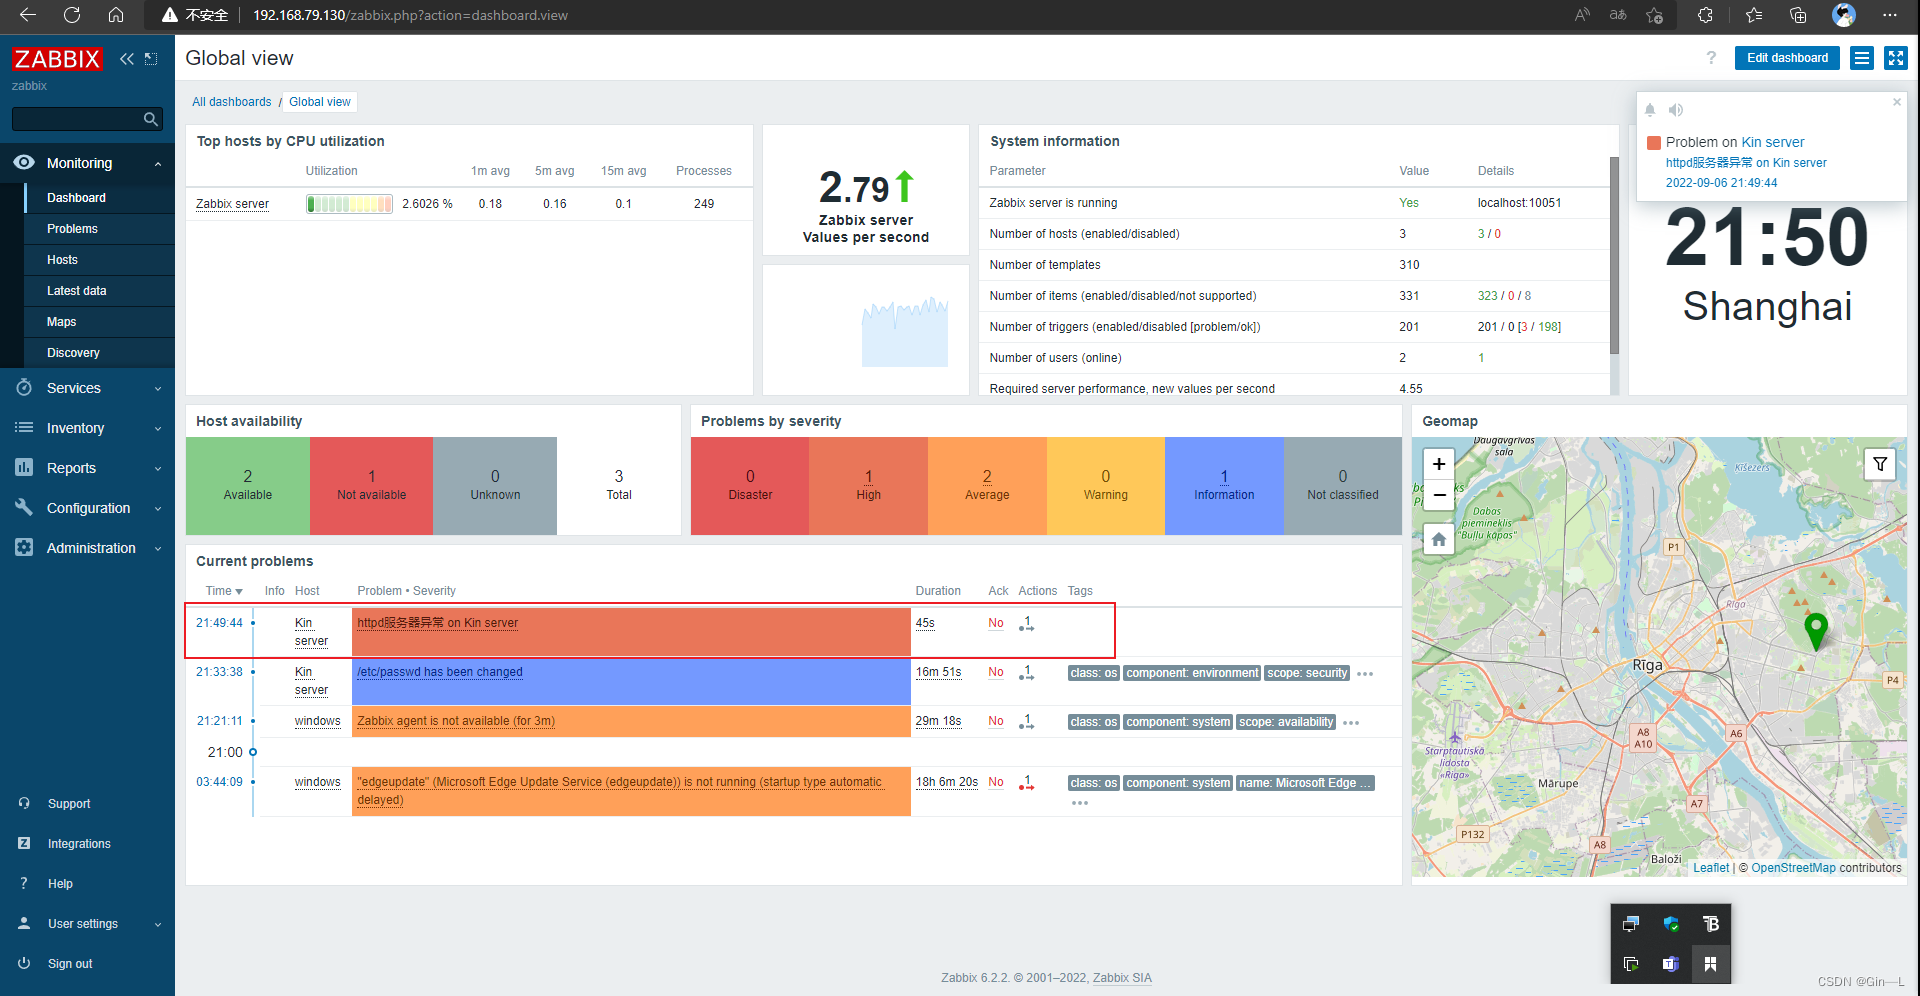
Task: Open browser favorites star icon
Action: pyautogui.click(x=1754, y=15)
